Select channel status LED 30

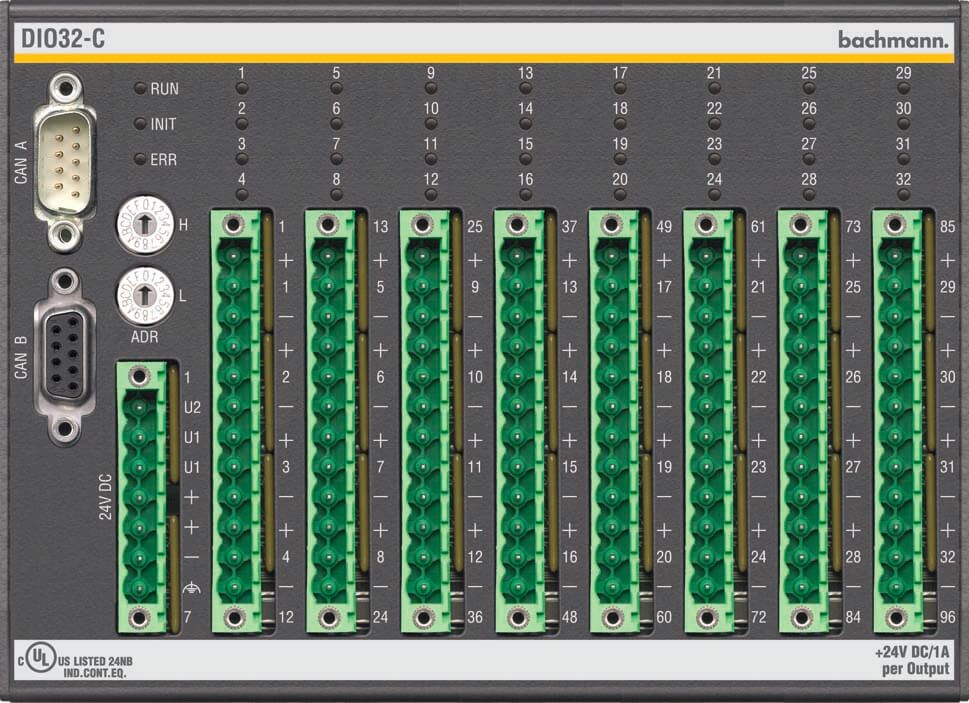coord(903,124)
